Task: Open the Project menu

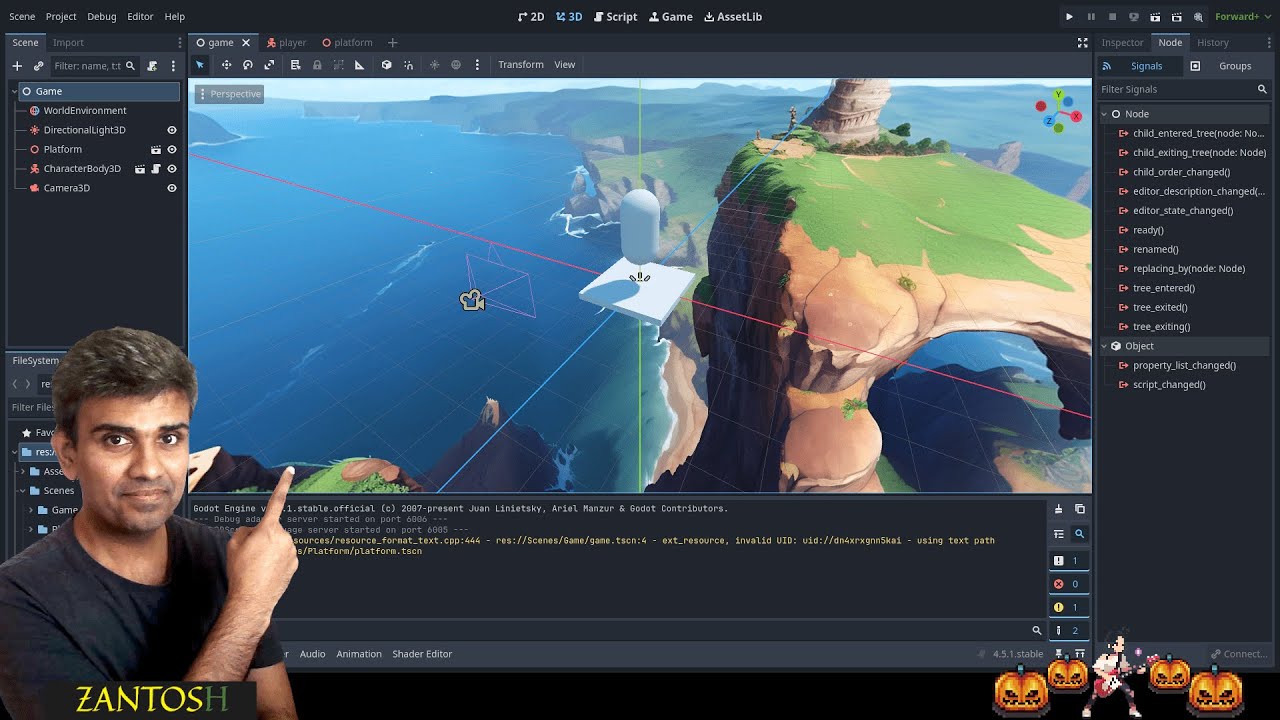Action: 61,17
